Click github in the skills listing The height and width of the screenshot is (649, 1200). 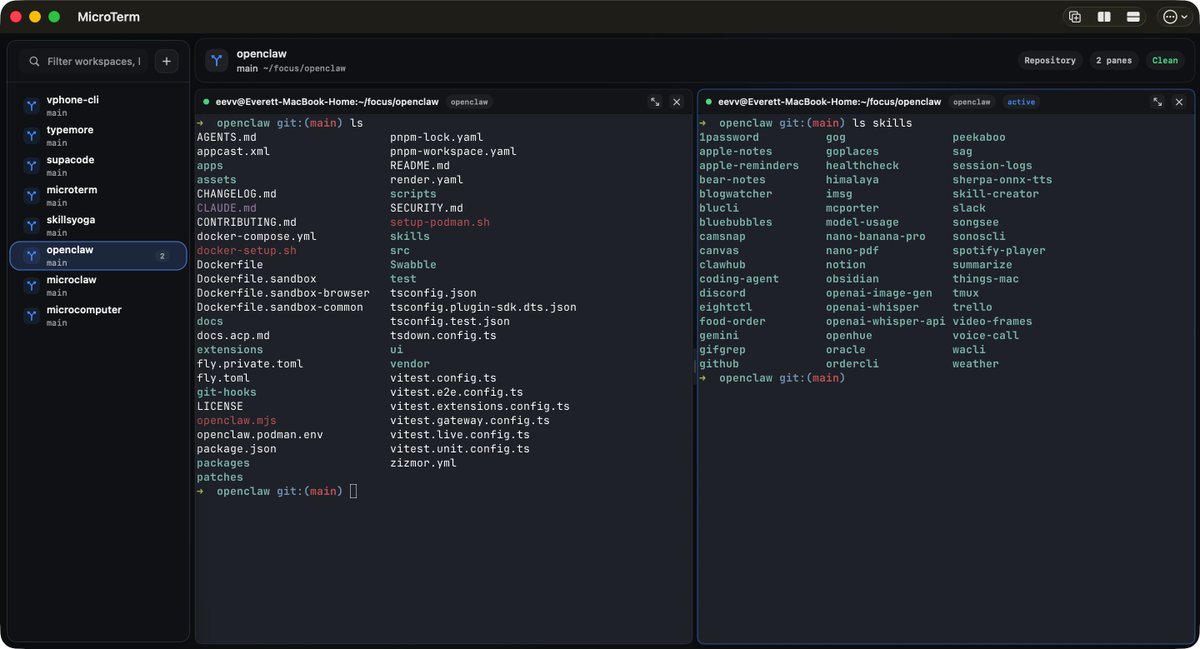719,364
